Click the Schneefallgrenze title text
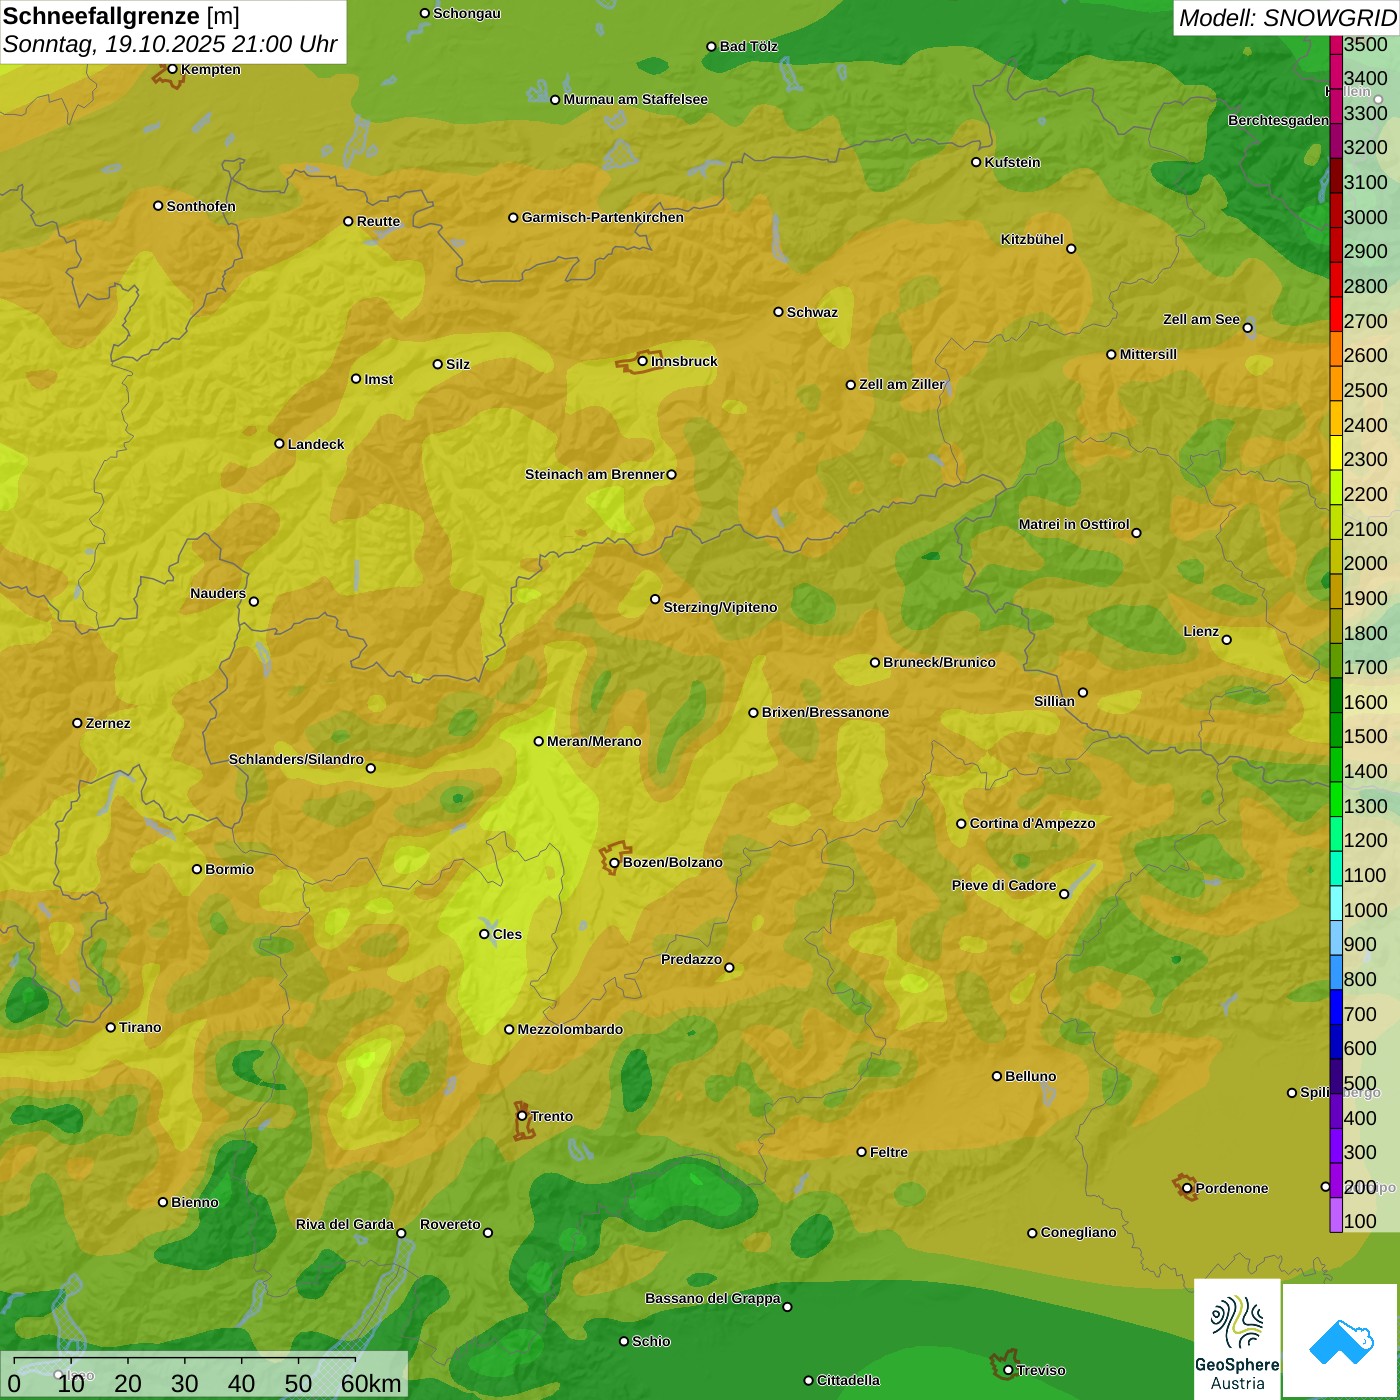This screenshot has height=1400, width=1400. pyautogui.click(x=102, y=17)
